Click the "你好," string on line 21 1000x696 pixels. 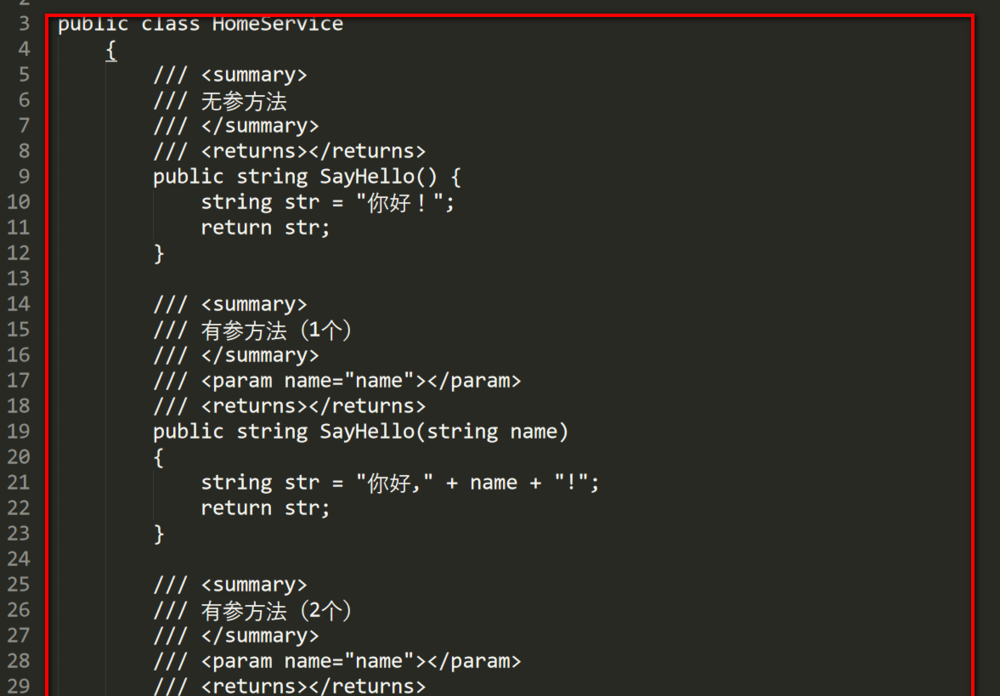(394, 483)
